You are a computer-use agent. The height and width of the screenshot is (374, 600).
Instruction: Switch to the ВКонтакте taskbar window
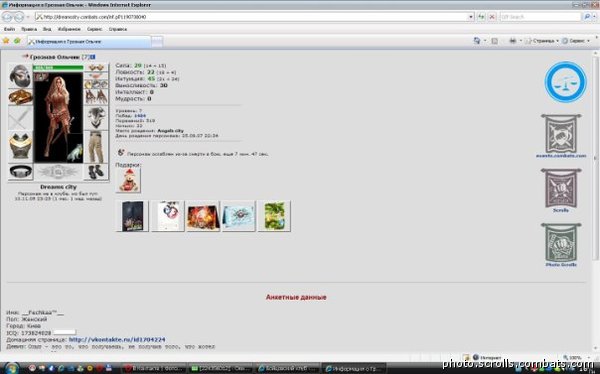tap(155, 369)
